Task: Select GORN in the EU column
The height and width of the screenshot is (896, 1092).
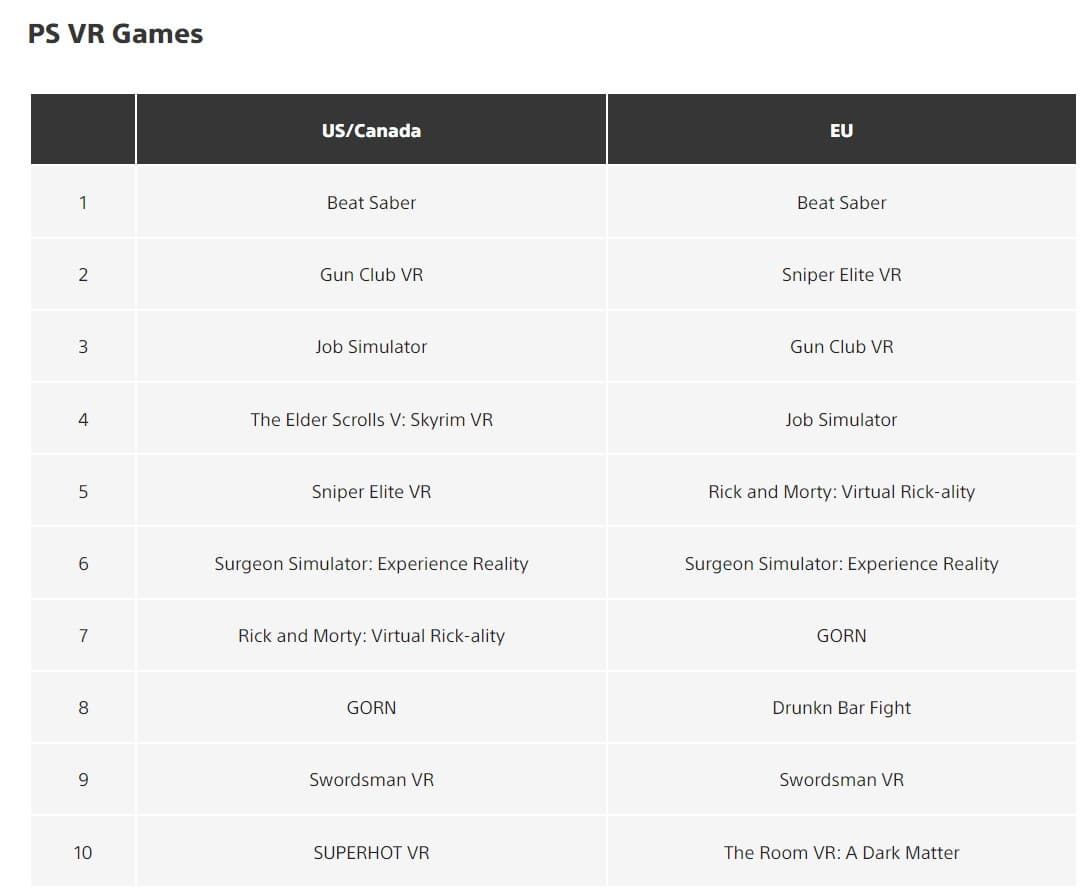Action: 841,636
